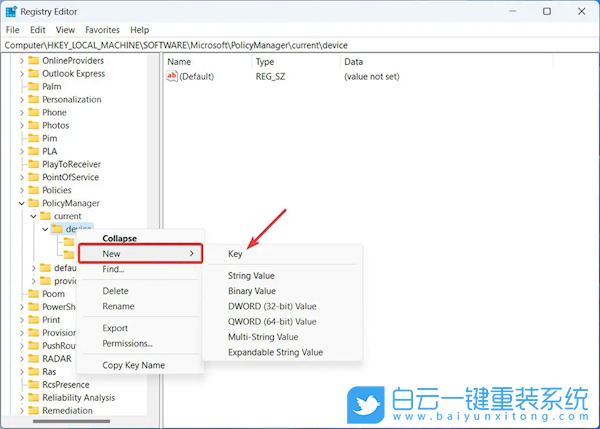This screenshot has width=600, height=429.
Task: Select Binary Value from the submenu
Action: point(282,291)
